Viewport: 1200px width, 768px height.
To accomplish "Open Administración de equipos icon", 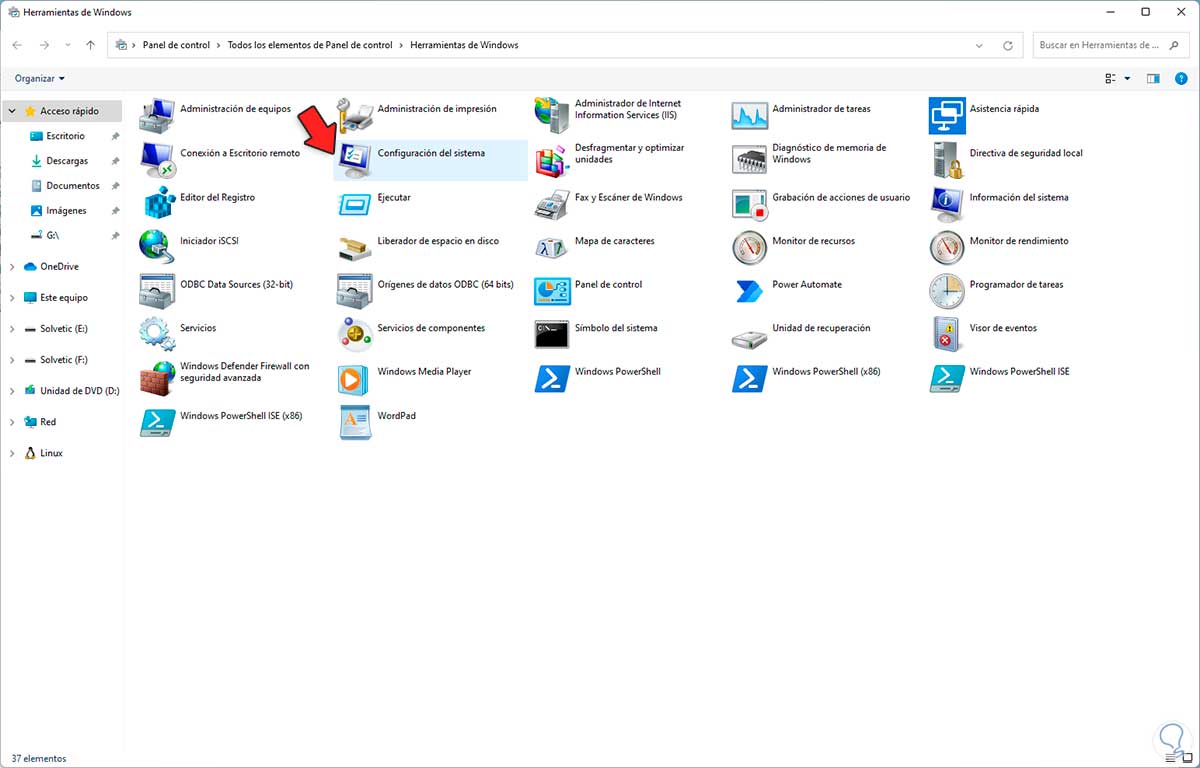I will 157,116.
